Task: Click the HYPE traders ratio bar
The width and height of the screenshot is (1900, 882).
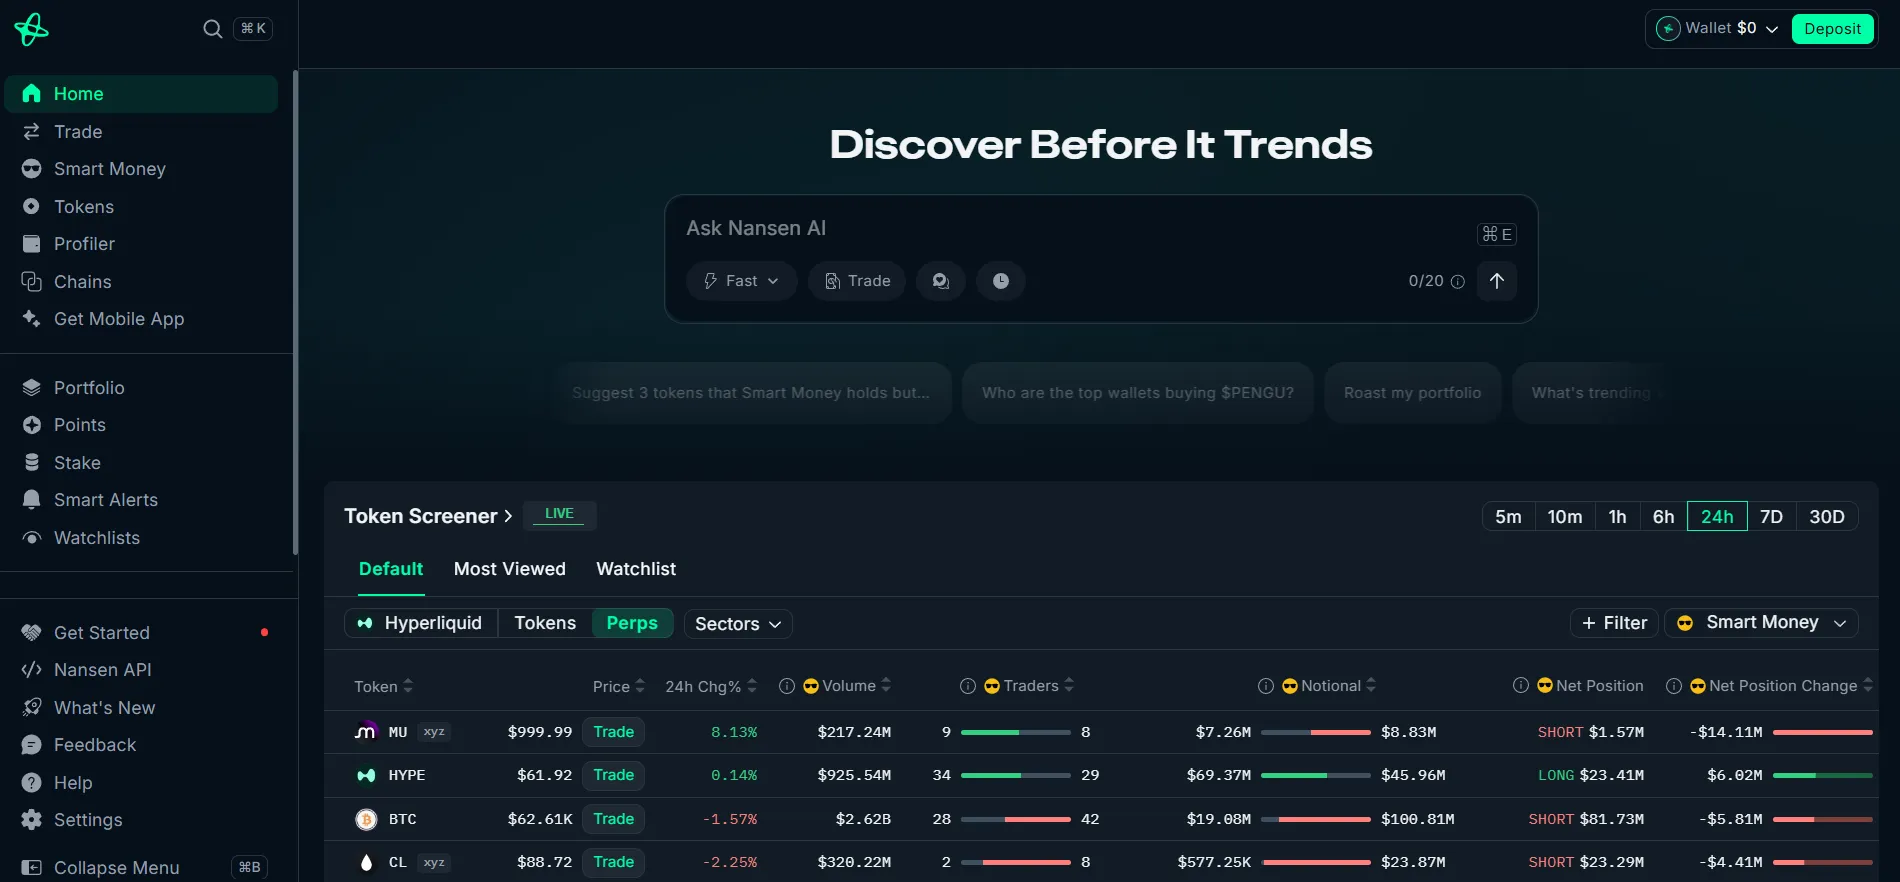Action: pos(1015,775)
